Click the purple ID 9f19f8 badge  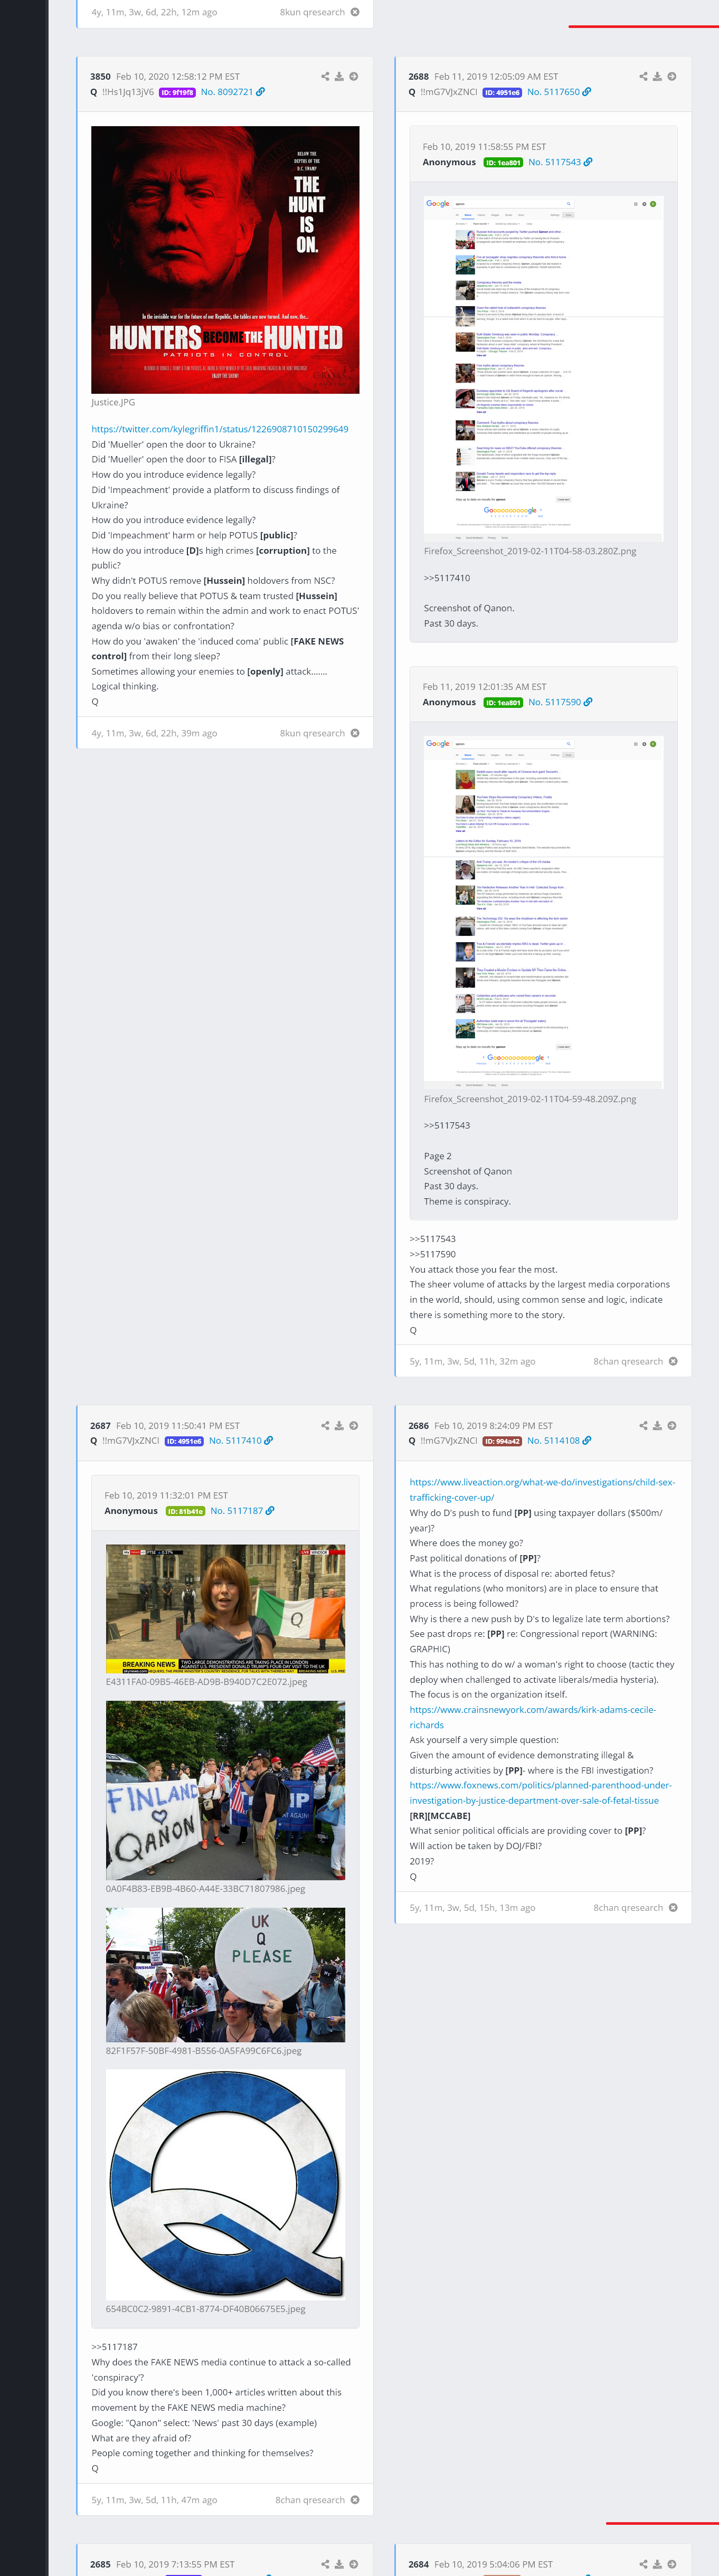177,92
